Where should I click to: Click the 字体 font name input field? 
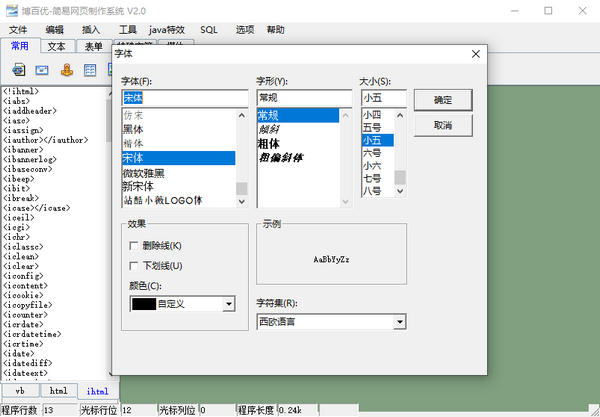coord(184,98)
